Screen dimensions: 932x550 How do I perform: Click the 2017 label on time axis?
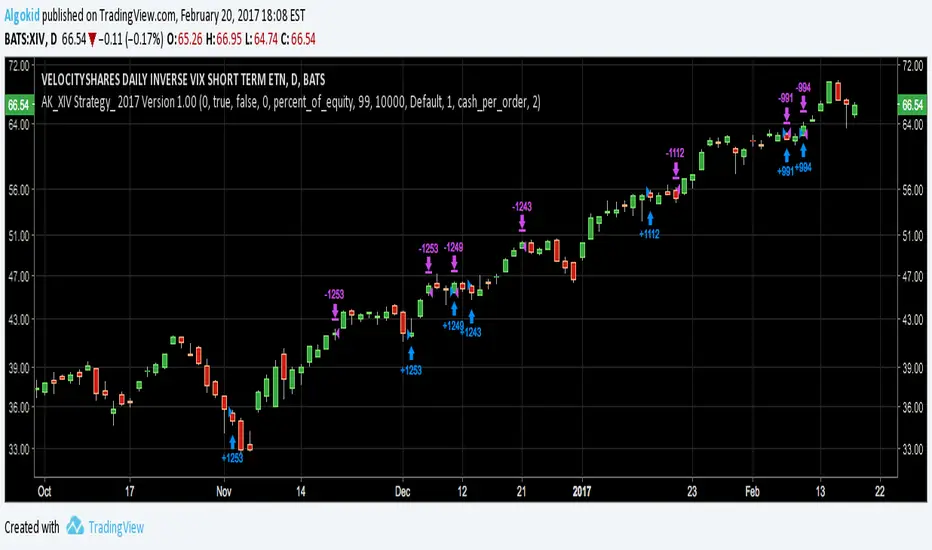(x=582, y=491)
